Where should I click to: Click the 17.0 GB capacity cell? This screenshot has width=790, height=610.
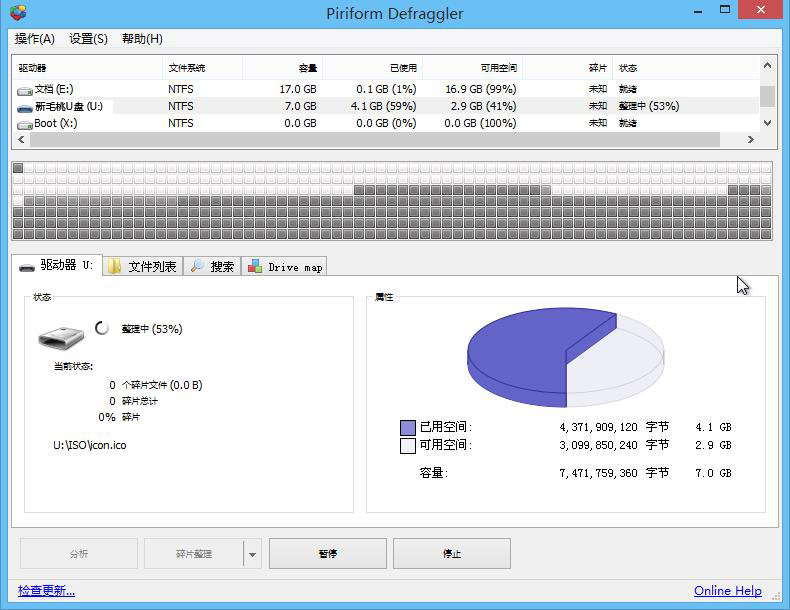pyautogui.click(x=298, y=89)
